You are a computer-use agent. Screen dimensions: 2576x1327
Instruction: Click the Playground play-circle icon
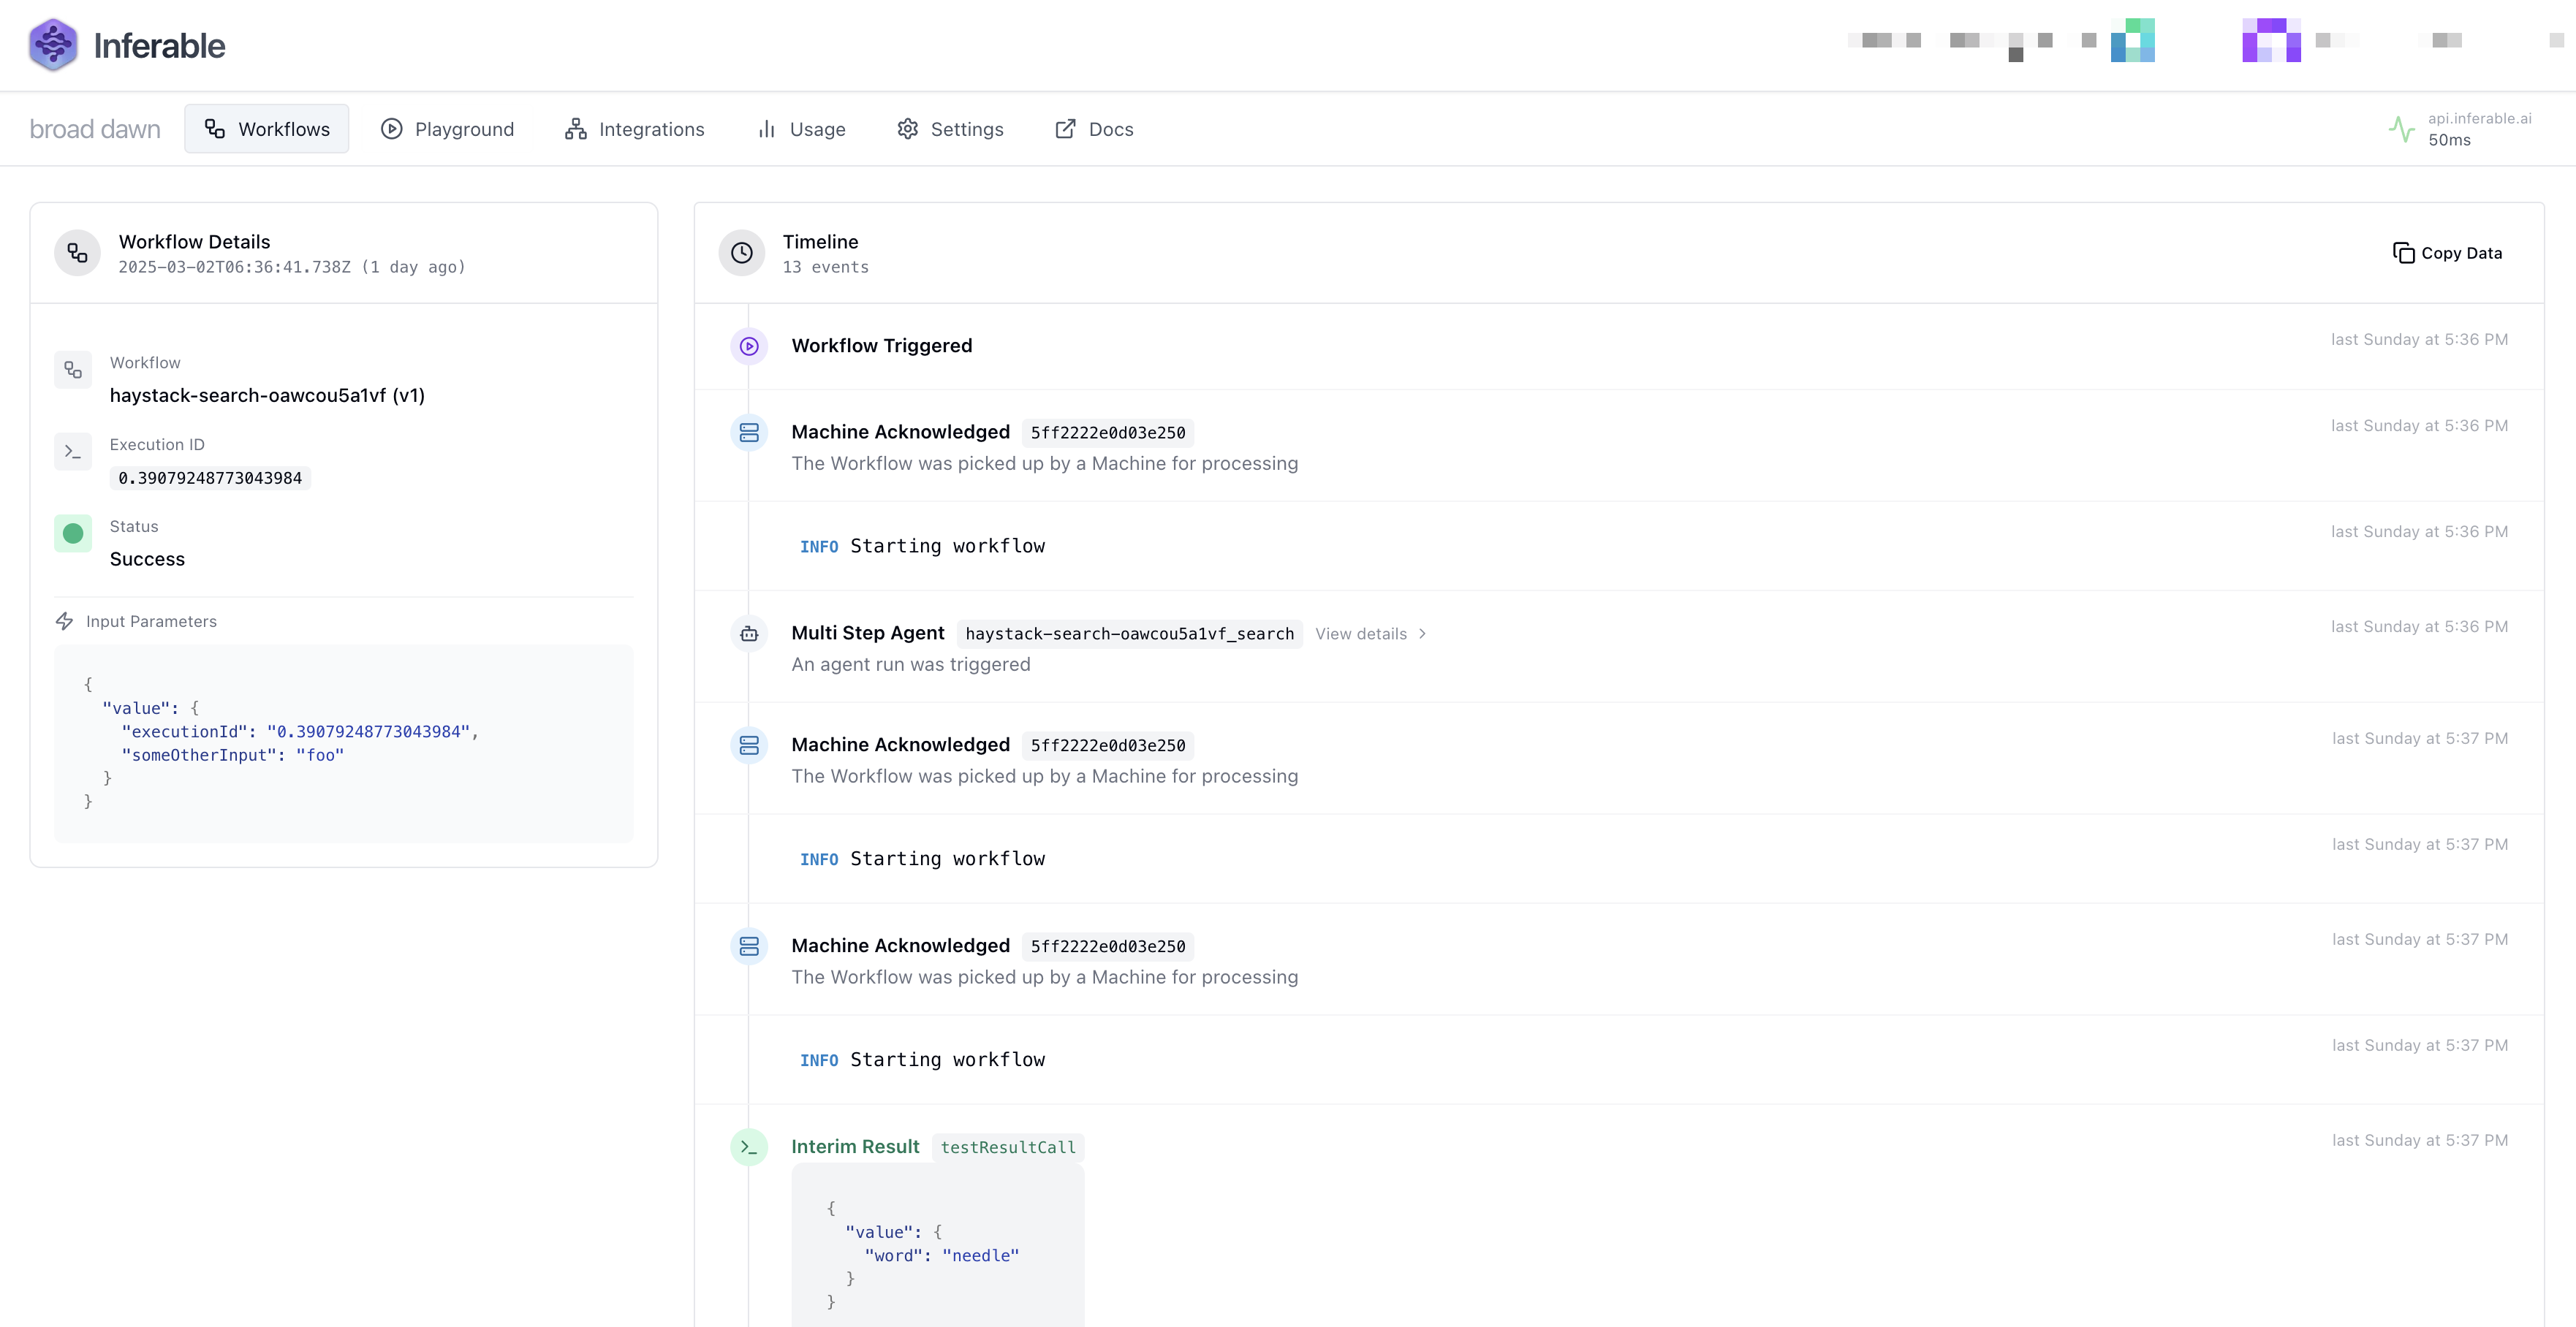[392, 129]
